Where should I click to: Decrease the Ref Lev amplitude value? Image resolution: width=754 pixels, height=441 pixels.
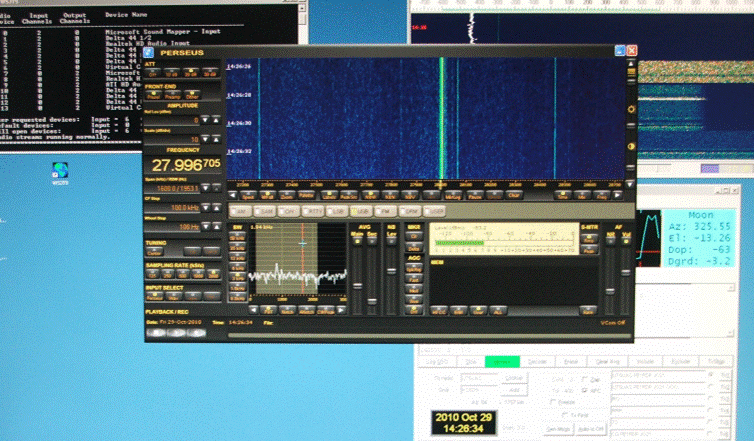(206, 120)
